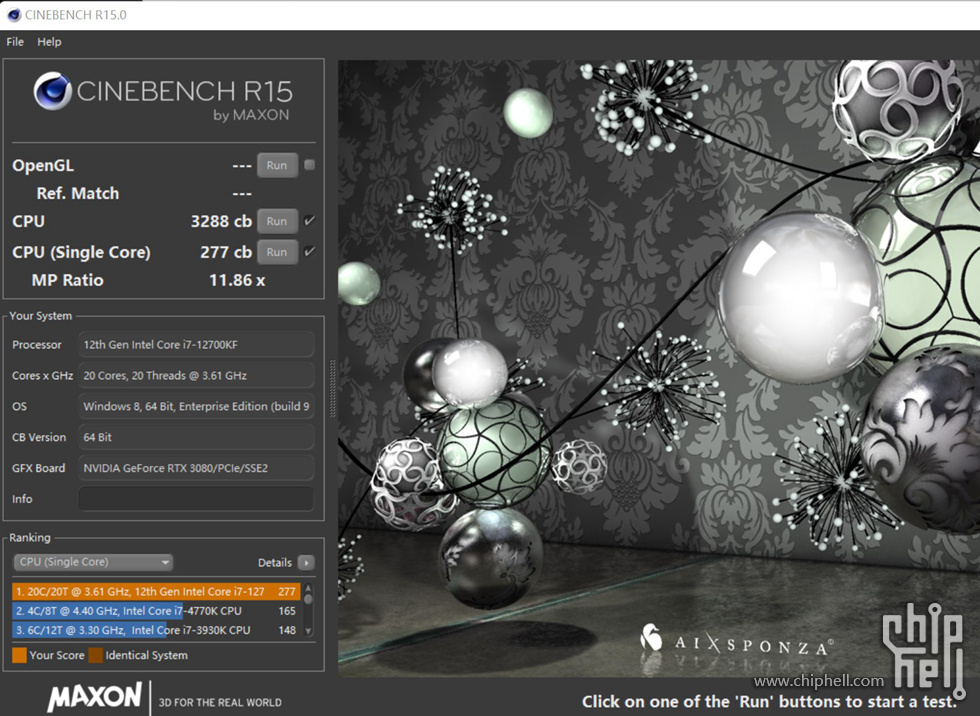Click the Cinebench logo sphere icon
This screenshot has height=716, width=980.
click(52, 91)
